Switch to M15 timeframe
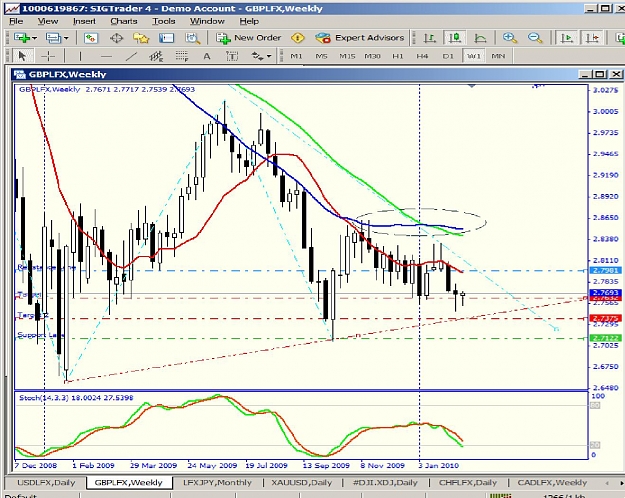This screenshot has height=498, width=625. pyautogui.click(x=347, y=56)
